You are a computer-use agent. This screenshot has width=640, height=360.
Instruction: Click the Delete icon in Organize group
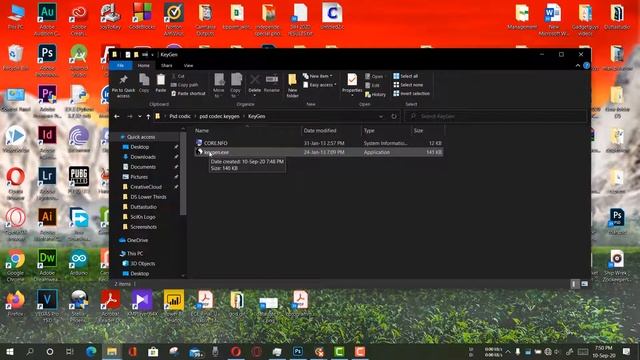click(254, 84)
